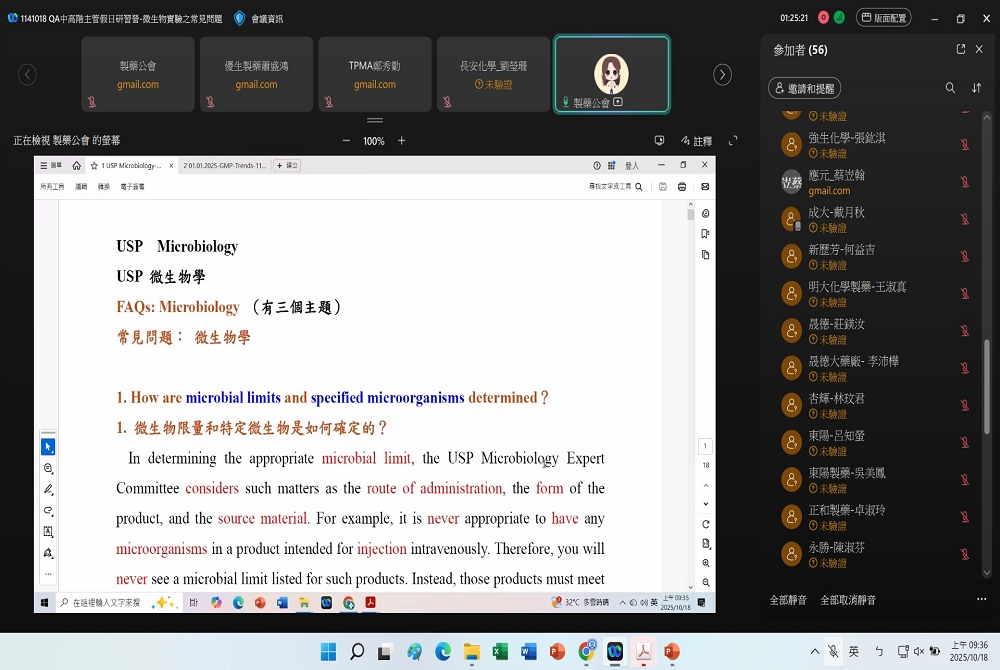Toggle mute for 東陽-呂知螢

click(x=965, y=443)
